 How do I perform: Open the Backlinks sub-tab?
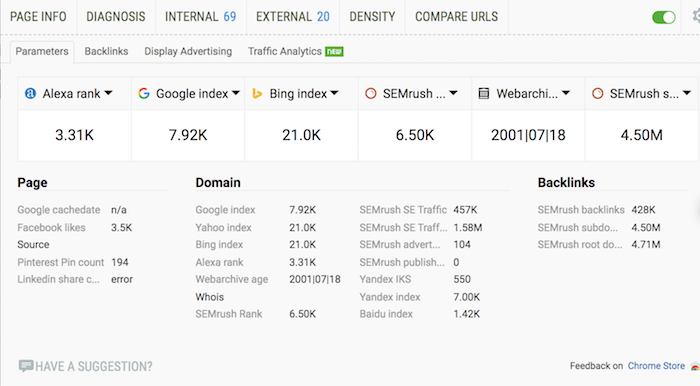(x=106, y=51)
